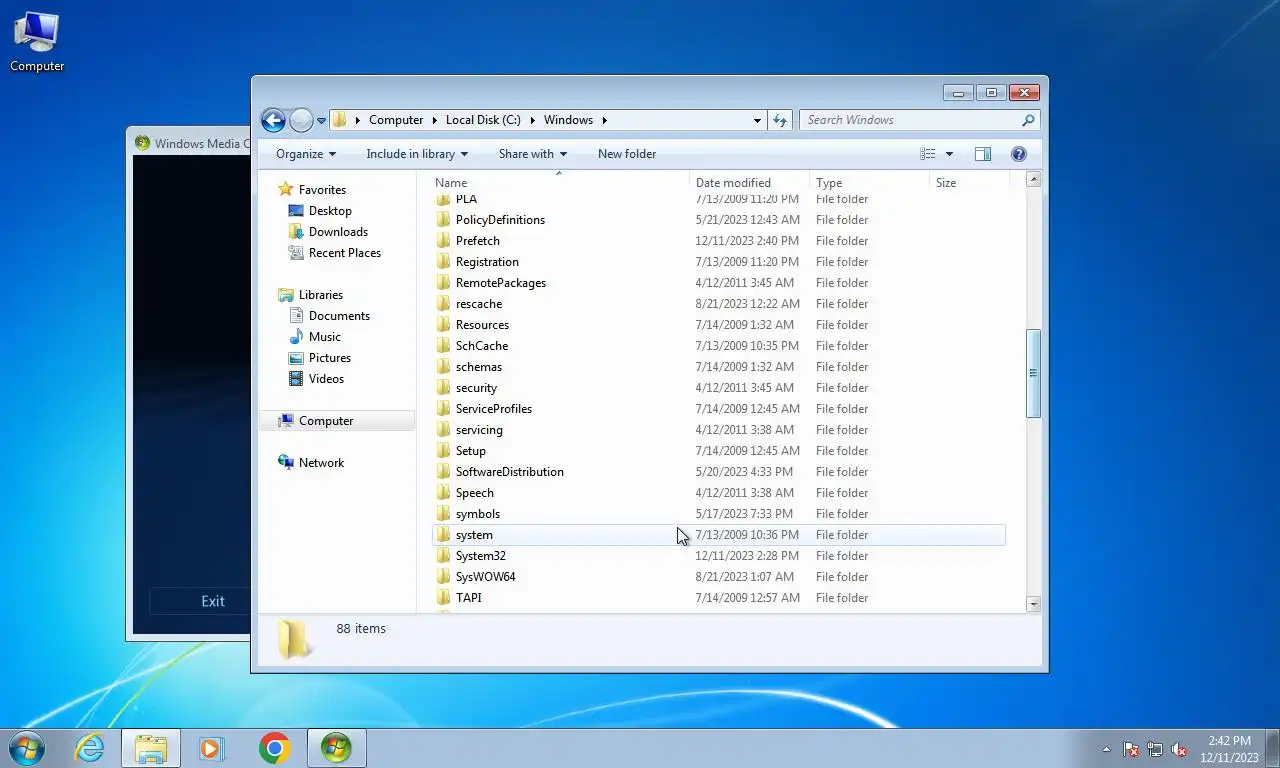
Task: Open Include in library menu
Action: pos(417,154)
